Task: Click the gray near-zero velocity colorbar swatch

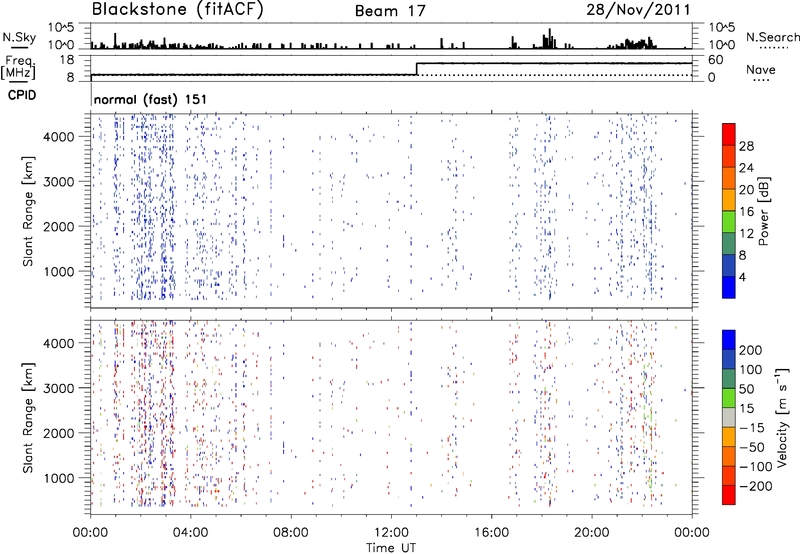Action: click(729, 417)
